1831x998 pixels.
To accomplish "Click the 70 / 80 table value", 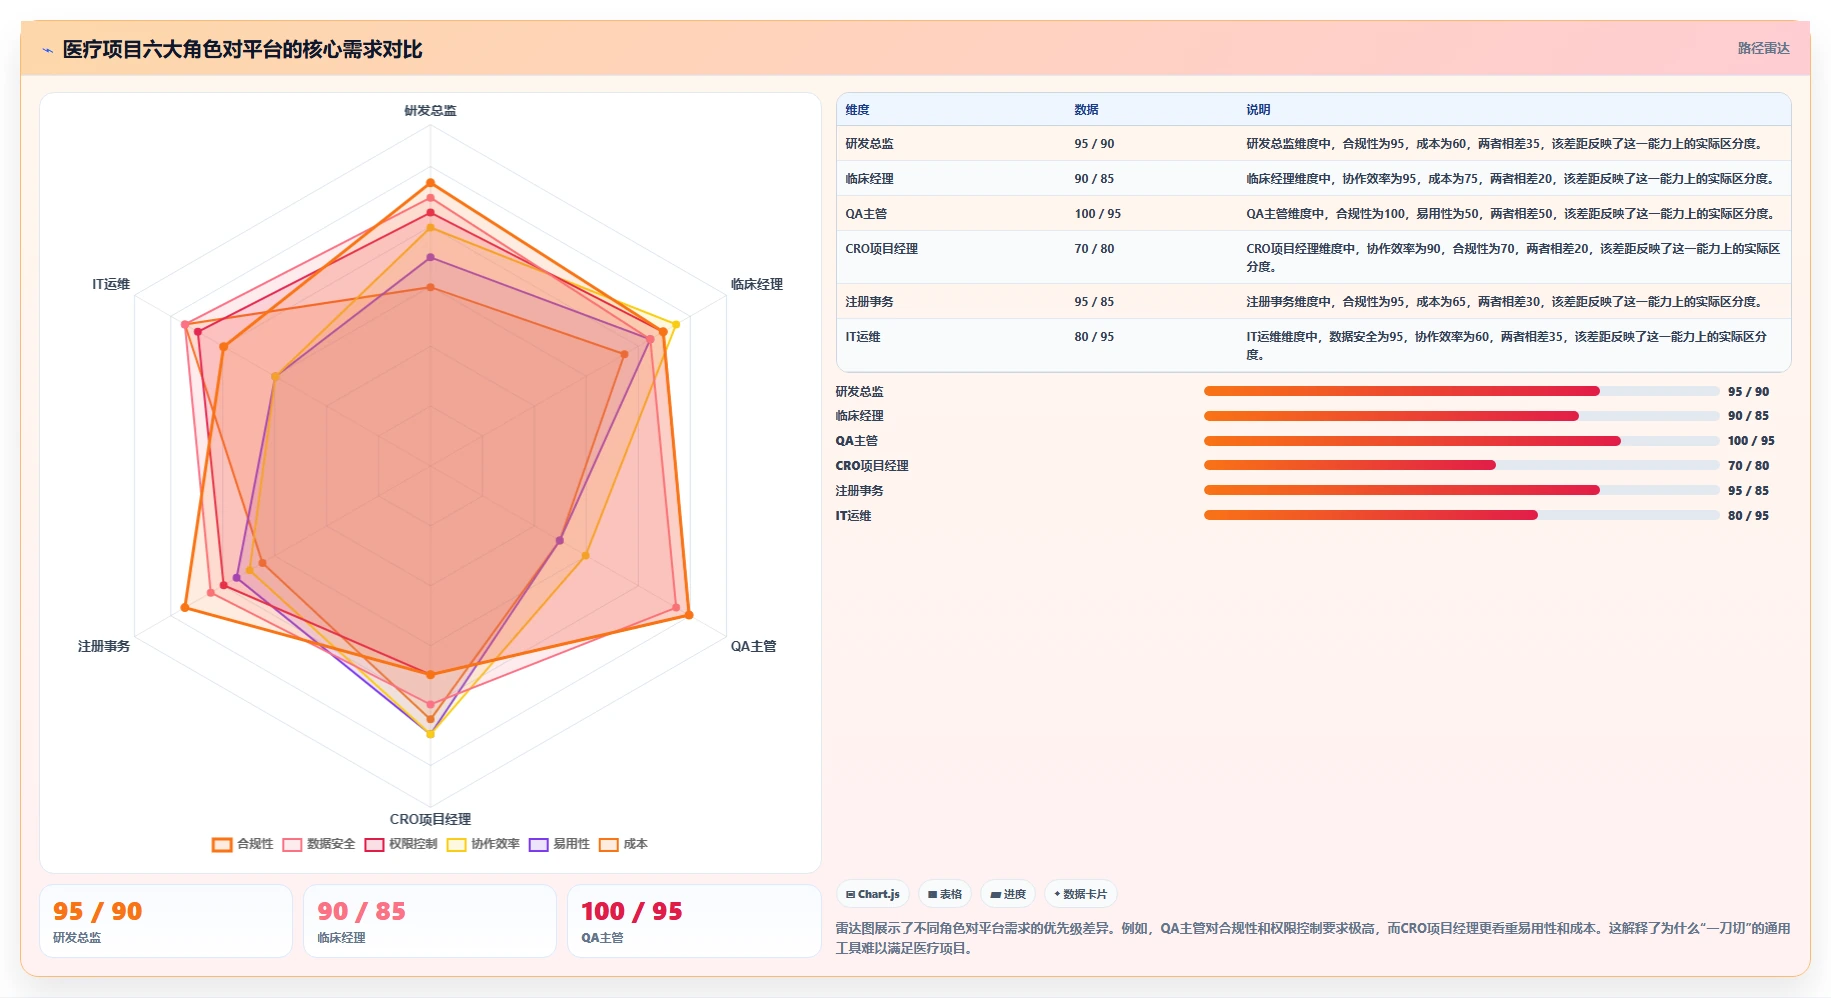I will click(x=1094, y=249).
